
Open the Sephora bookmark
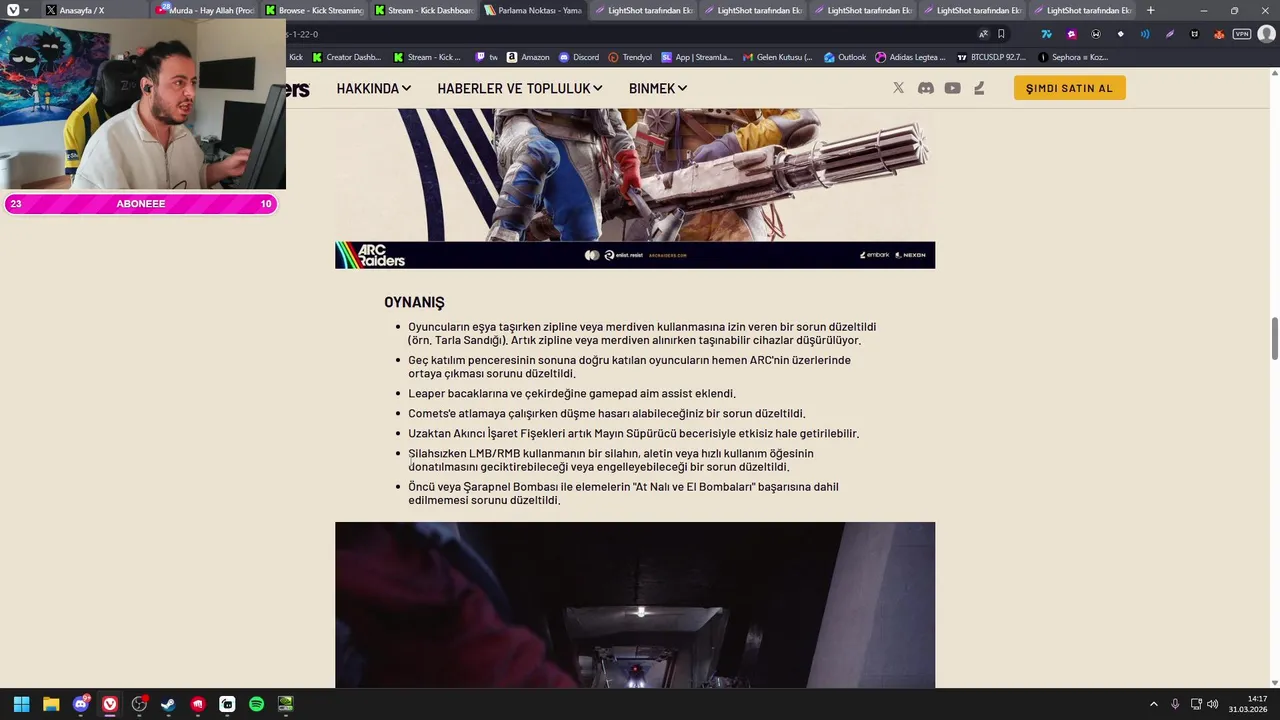[1073, 57]
